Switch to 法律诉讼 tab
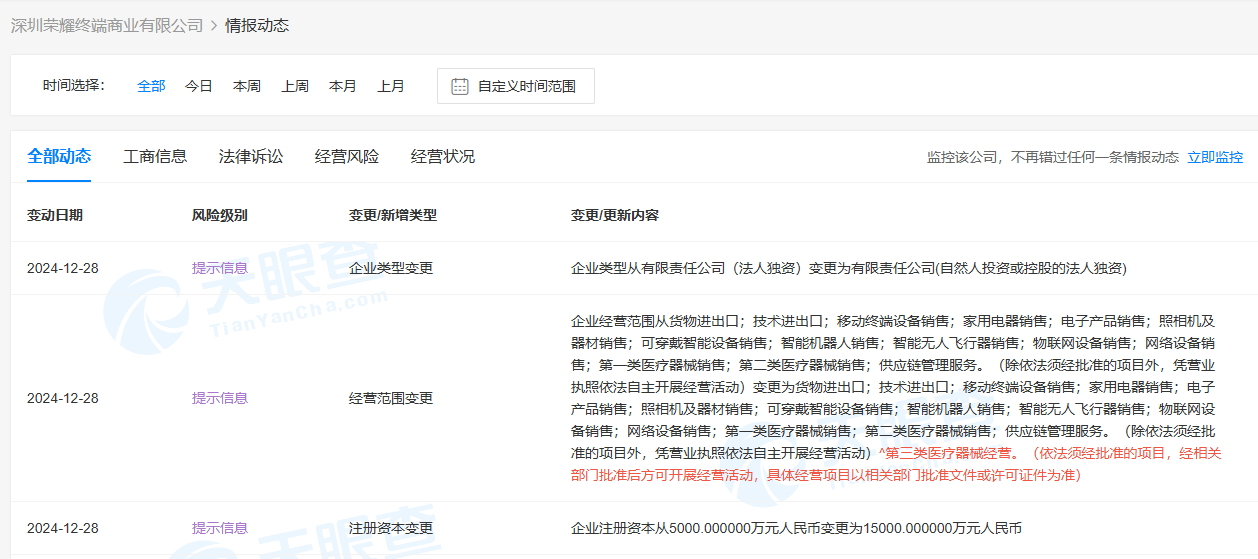This screenshot has height=559, width=1258. [x=251, y=156]
